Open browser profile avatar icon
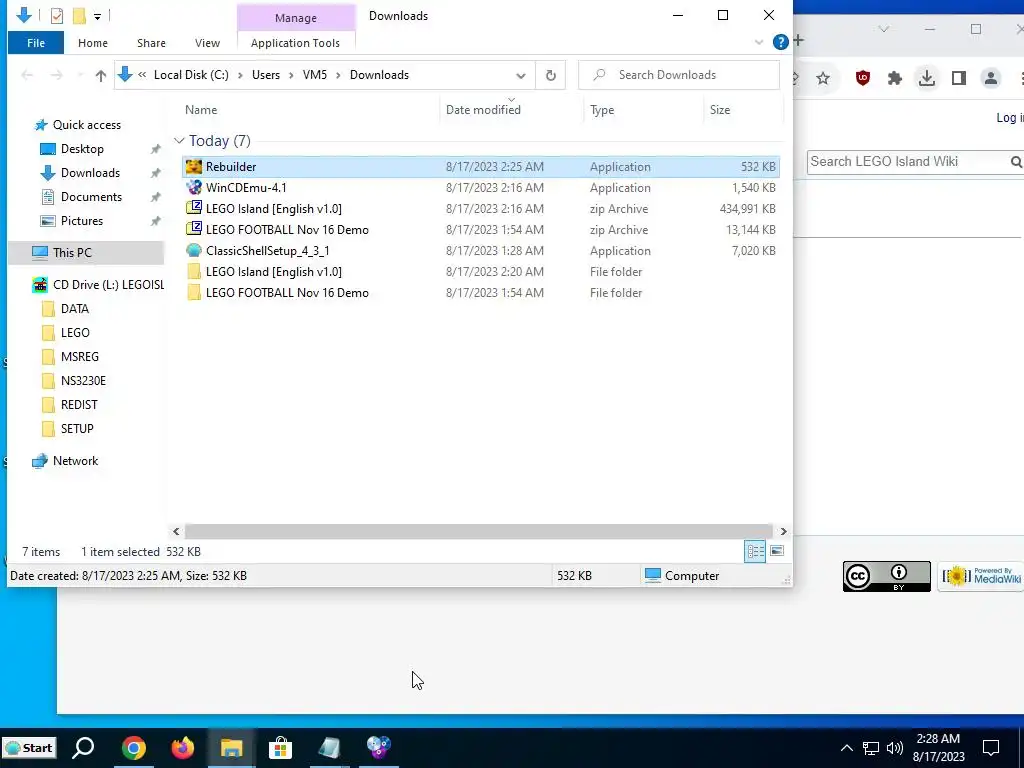This screenshot has width=1024, height=768. click(991, 78)
